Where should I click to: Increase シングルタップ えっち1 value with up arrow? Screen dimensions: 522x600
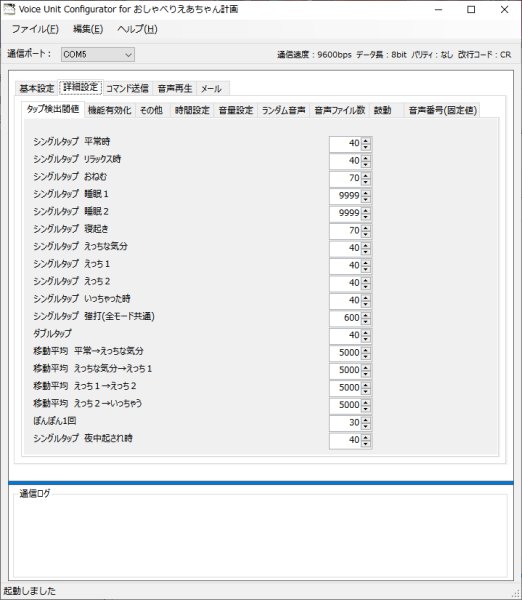[366, 263]
